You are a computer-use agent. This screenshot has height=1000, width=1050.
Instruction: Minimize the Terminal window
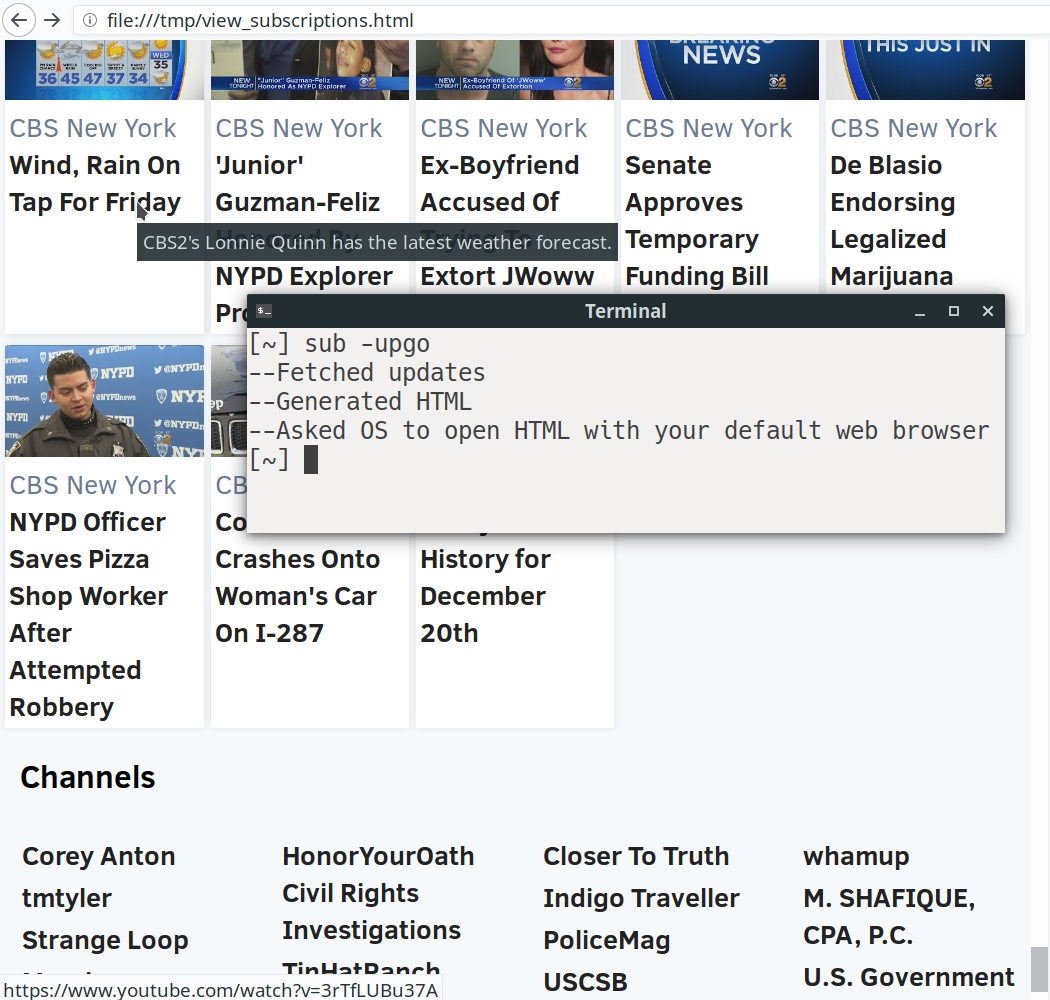point(920,311)
